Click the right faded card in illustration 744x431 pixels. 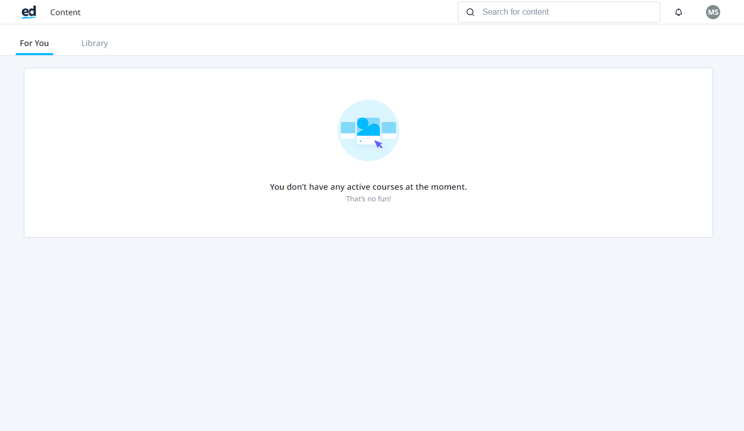[x=389, y=128]
